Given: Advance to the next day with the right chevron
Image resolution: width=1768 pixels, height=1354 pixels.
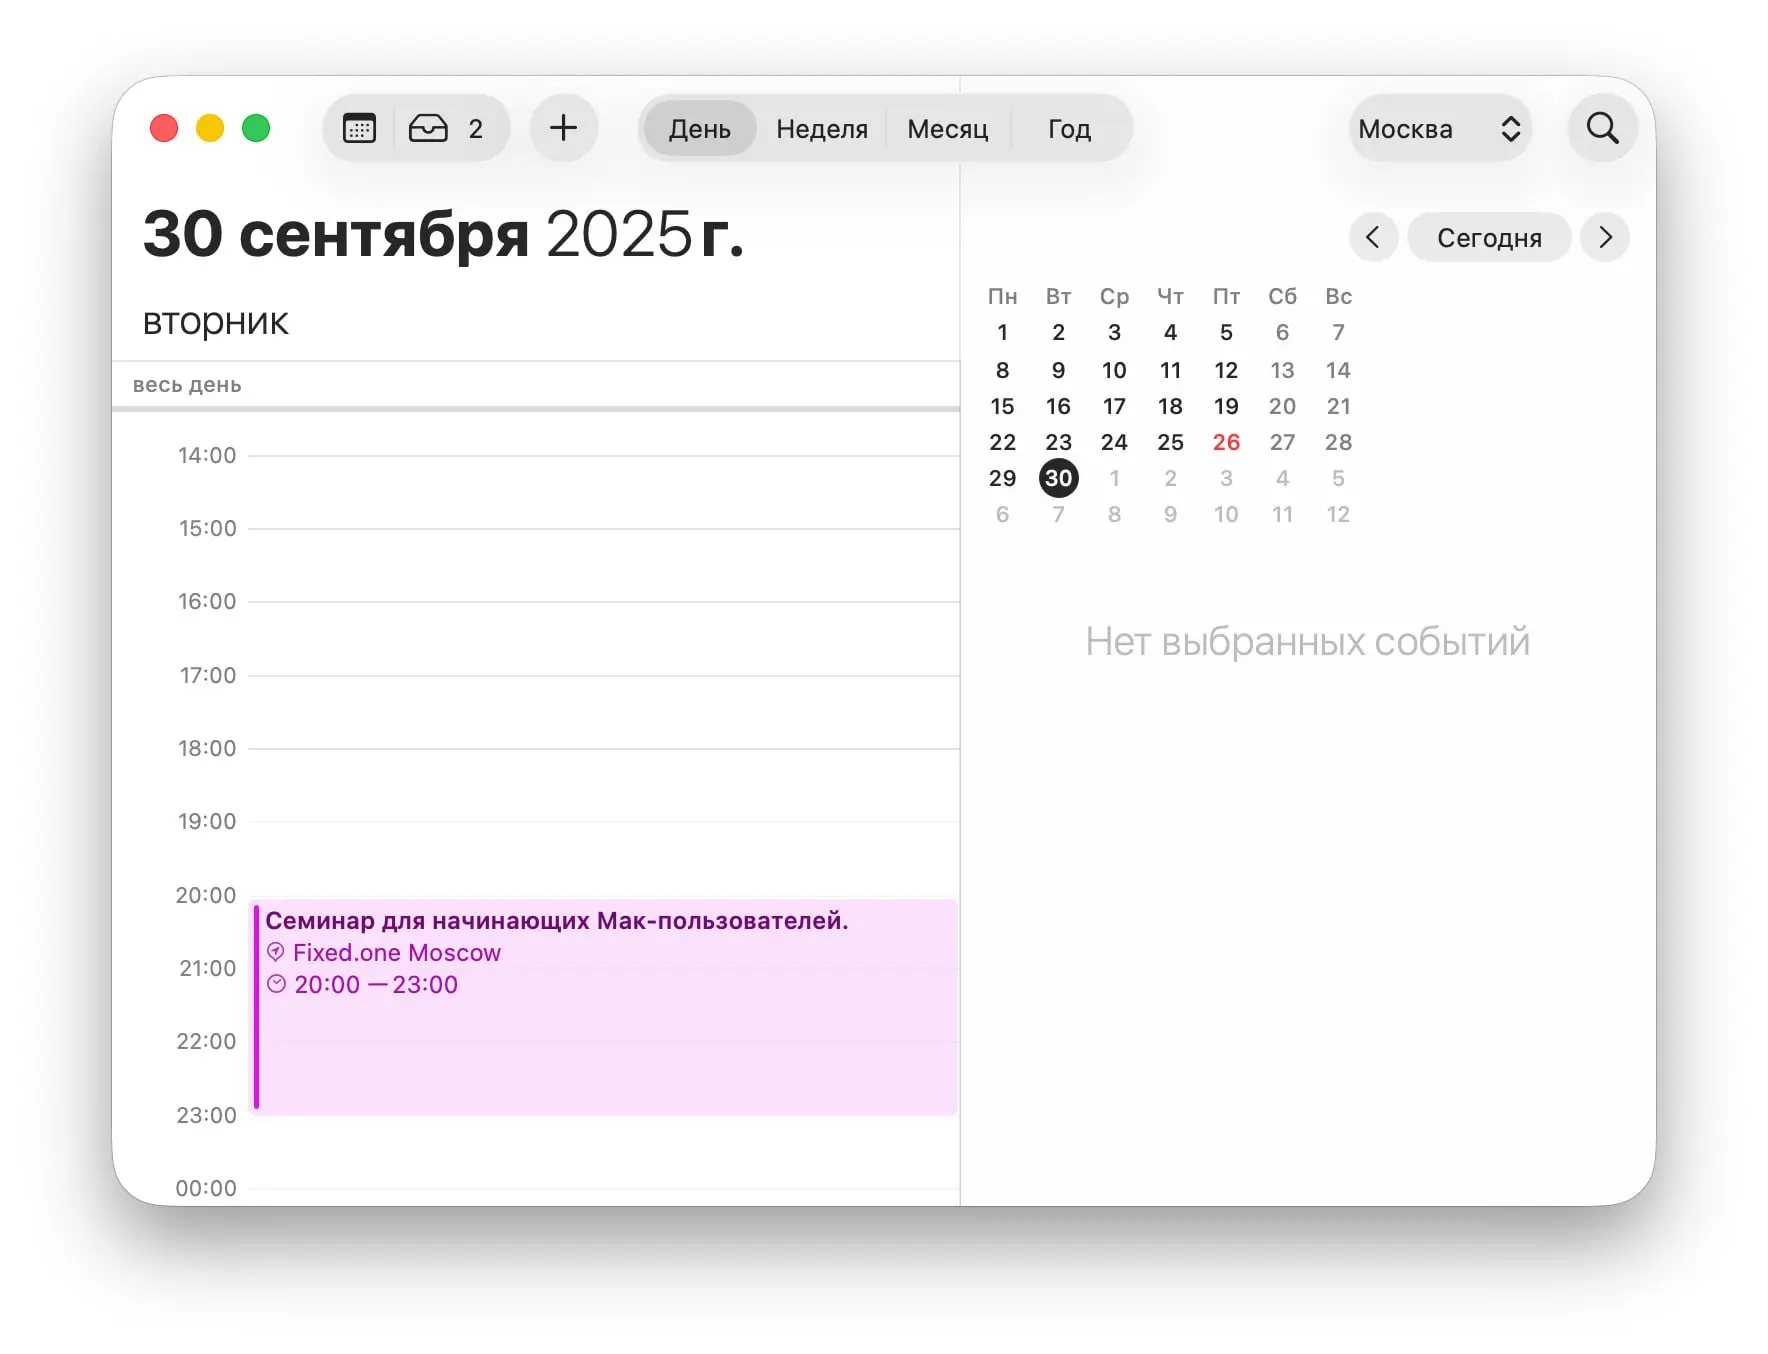Looking at the screenshot, I should pyautogui.click(x=1605, y=237).
